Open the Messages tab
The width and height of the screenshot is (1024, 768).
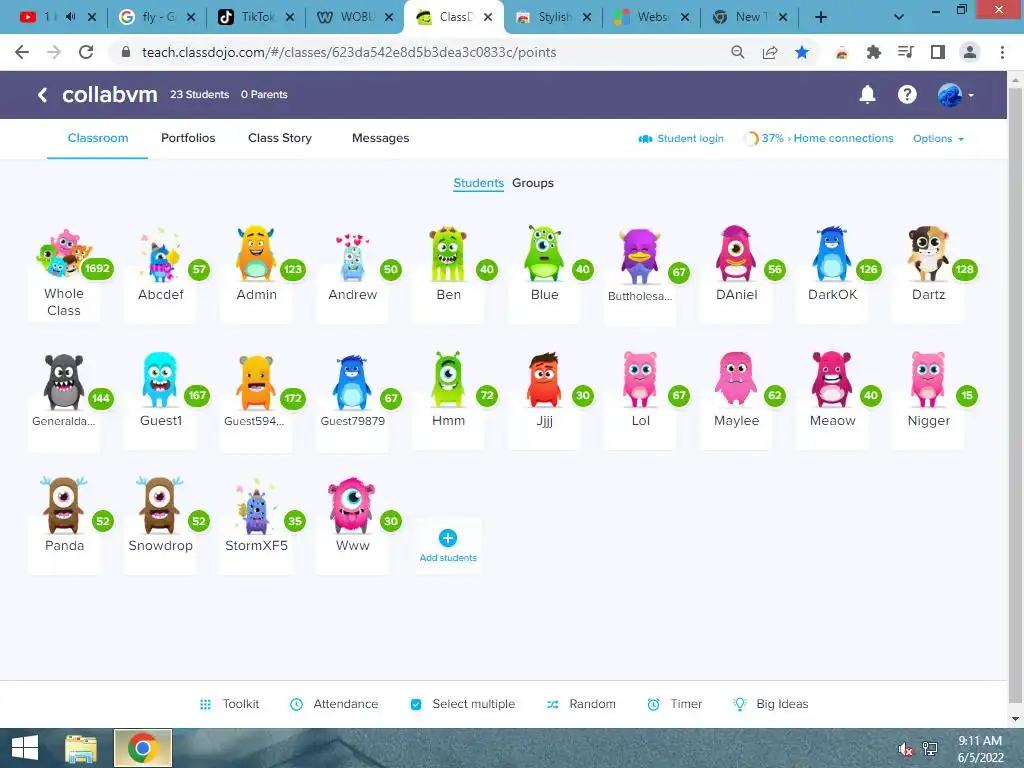pos(380,138)
